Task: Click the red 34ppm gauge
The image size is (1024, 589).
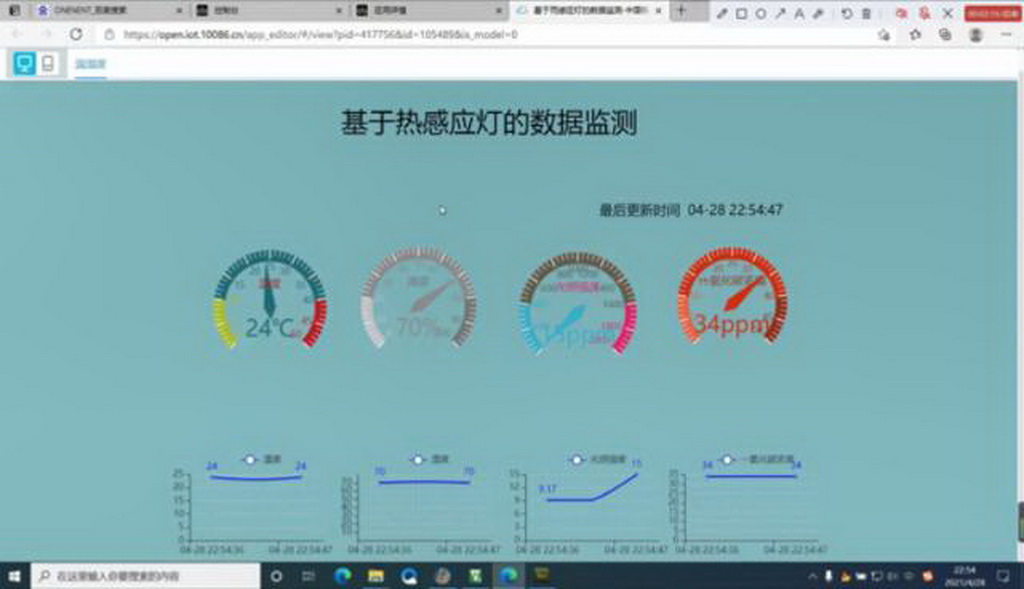Action: click(x=732, y=300)
